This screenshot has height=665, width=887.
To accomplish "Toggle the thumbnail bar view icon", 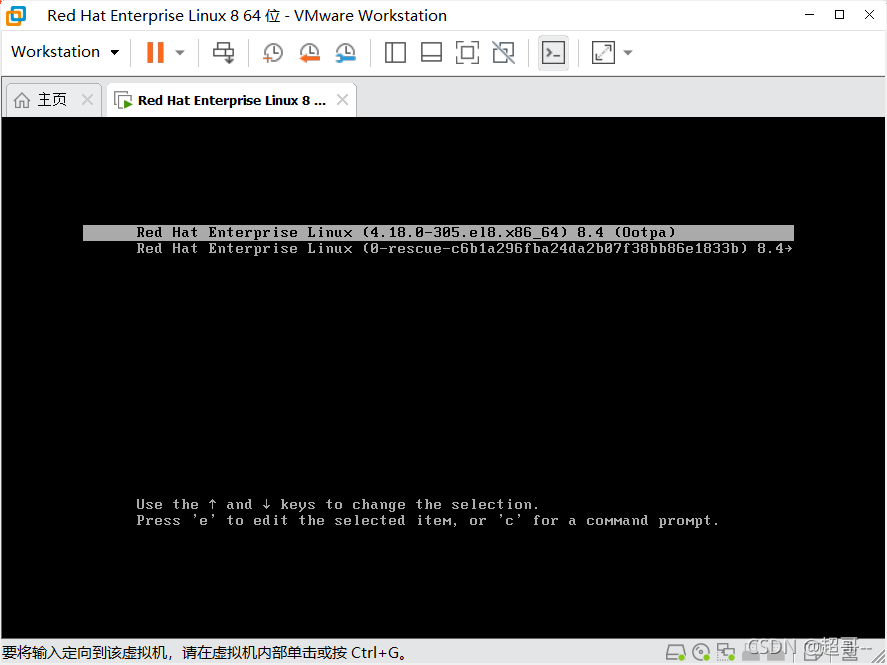I will [x=431, y=53].
